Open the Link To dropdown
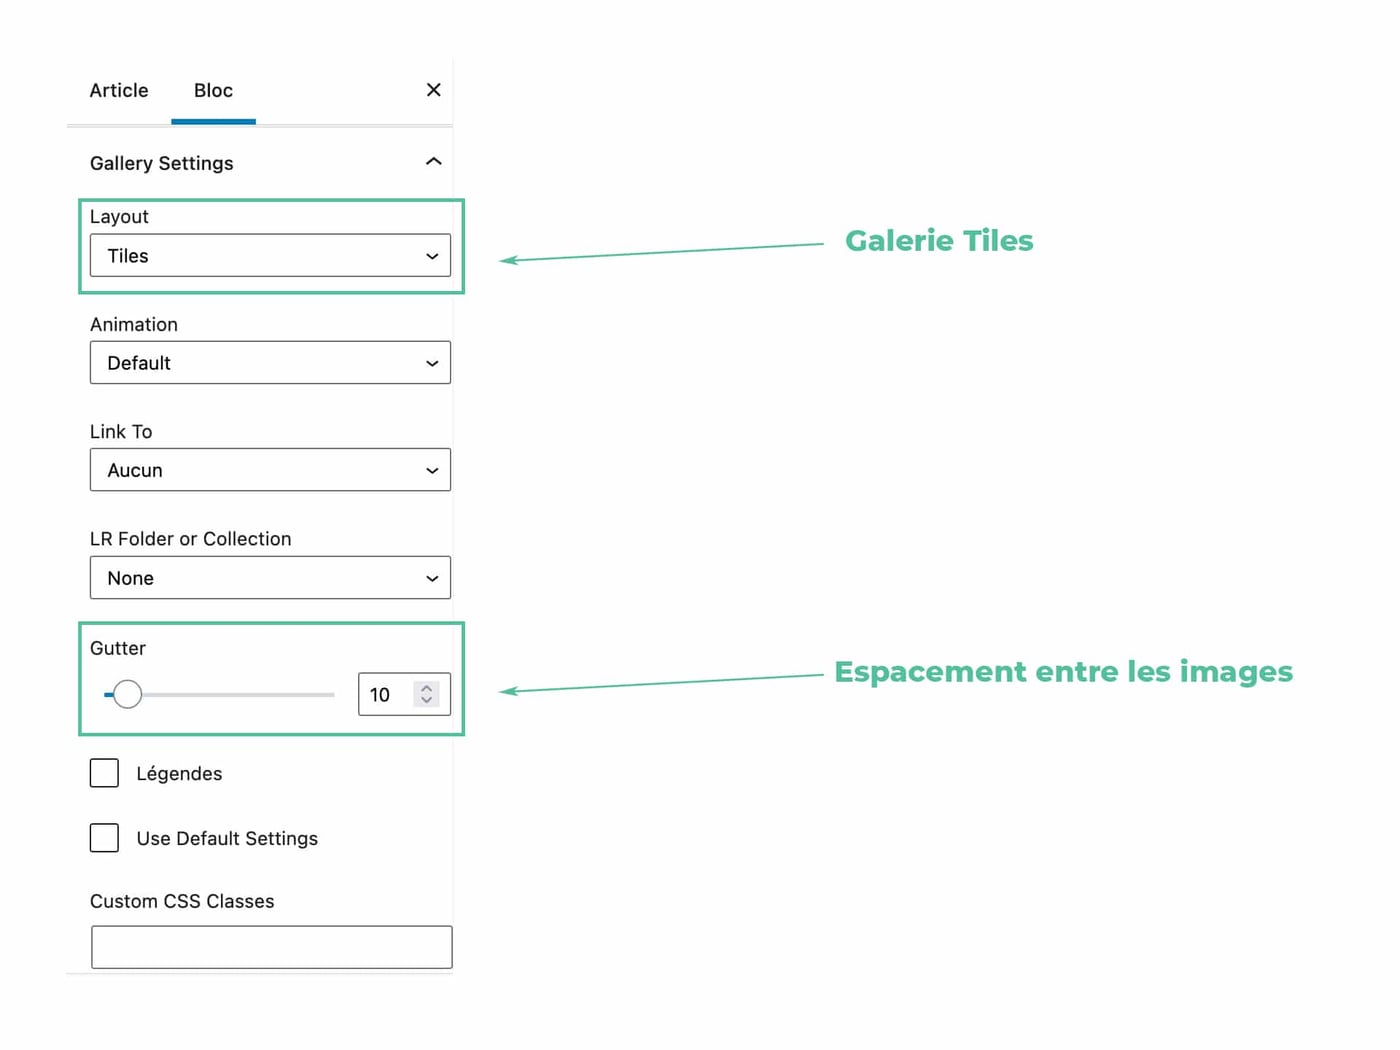Image resolution: width=1400 pixels, height=1050 pixels. (270, 470)
